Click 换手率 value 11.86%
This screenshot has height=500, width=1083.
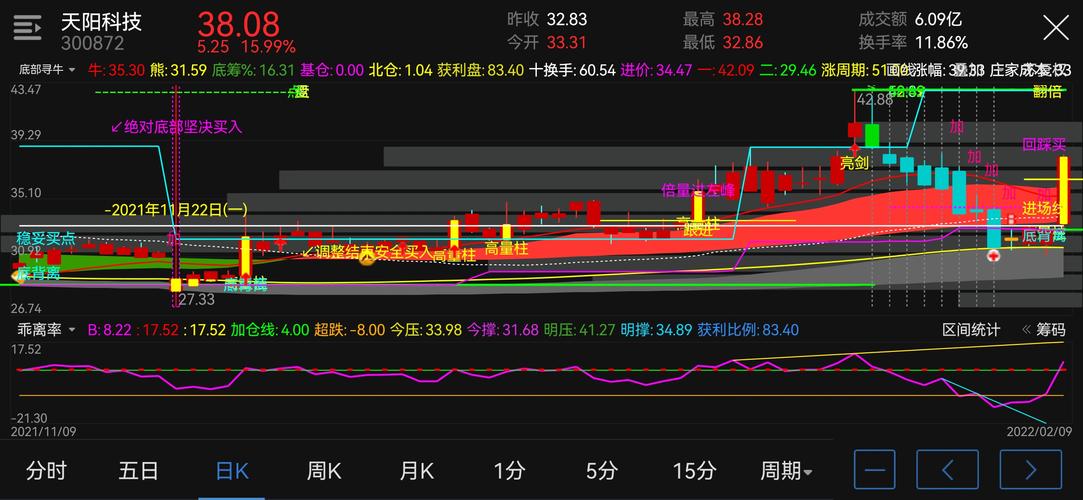coord(941,43)
